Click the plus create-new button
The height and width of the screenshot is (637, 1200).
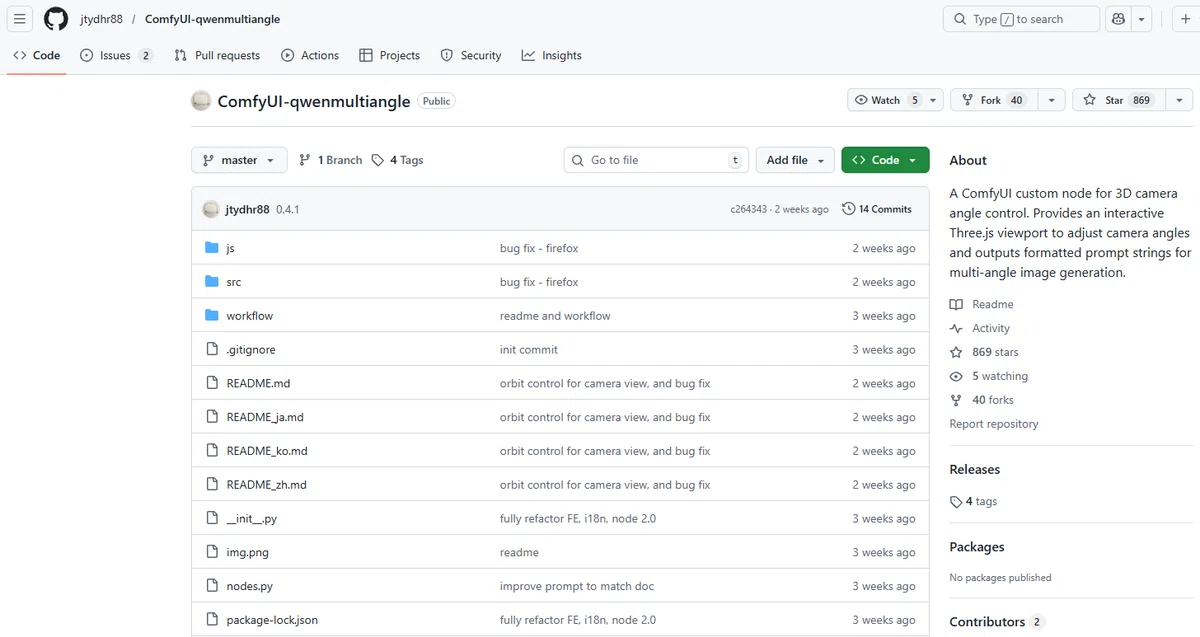1186,19
